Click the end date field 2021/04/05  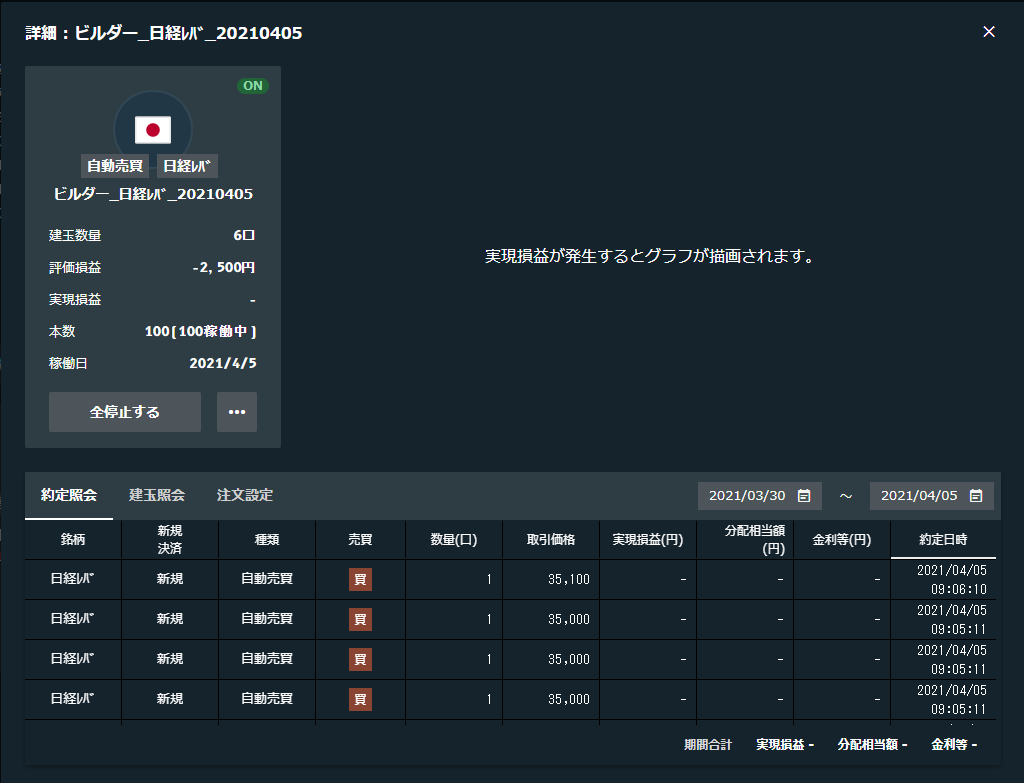[x=919, y=496]
